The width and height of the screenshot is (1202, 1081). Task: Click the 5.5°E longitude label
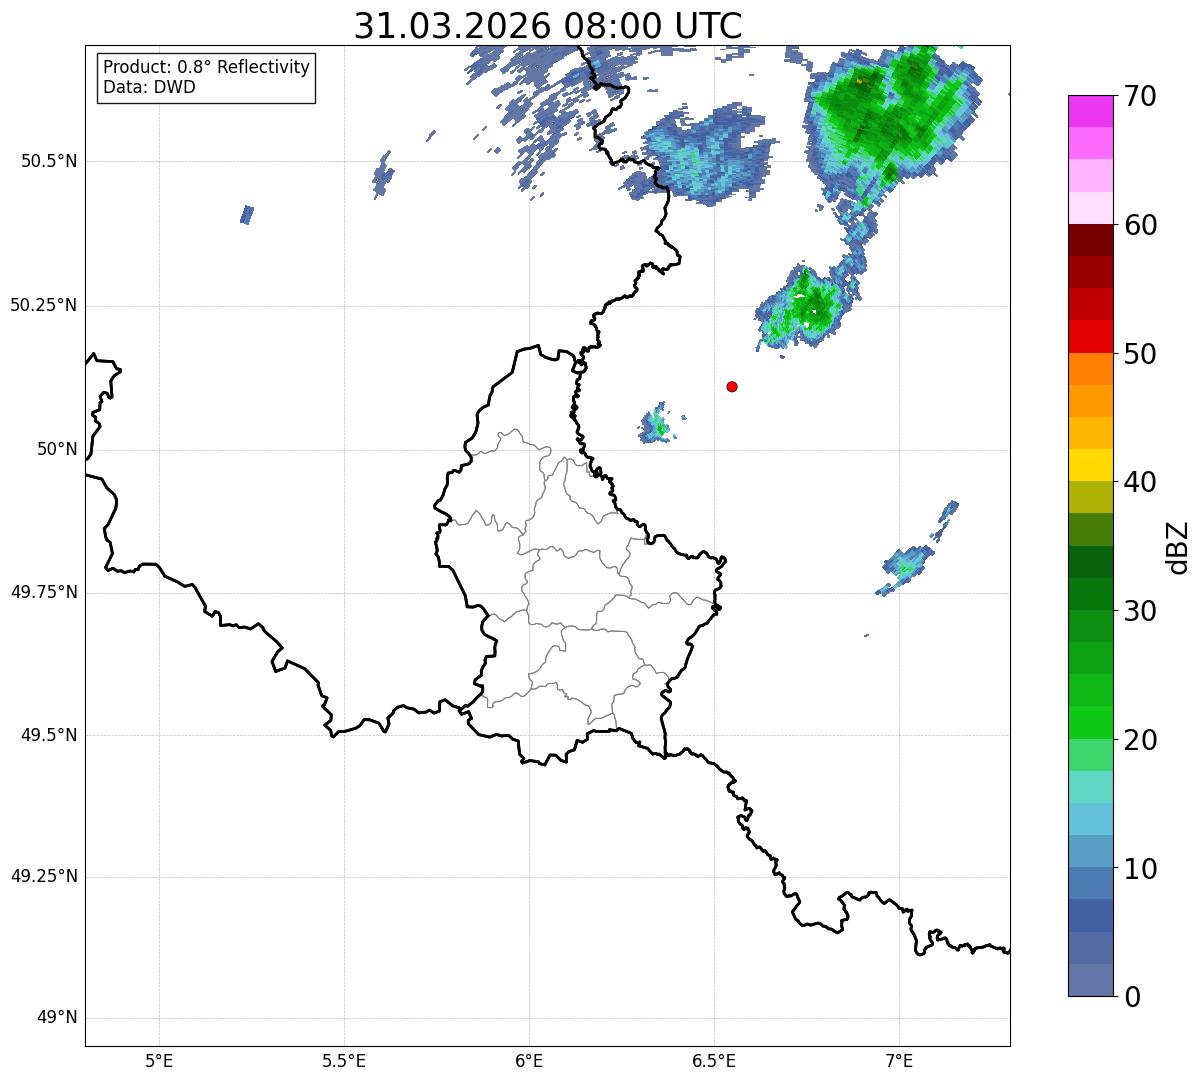[344, 1060]
